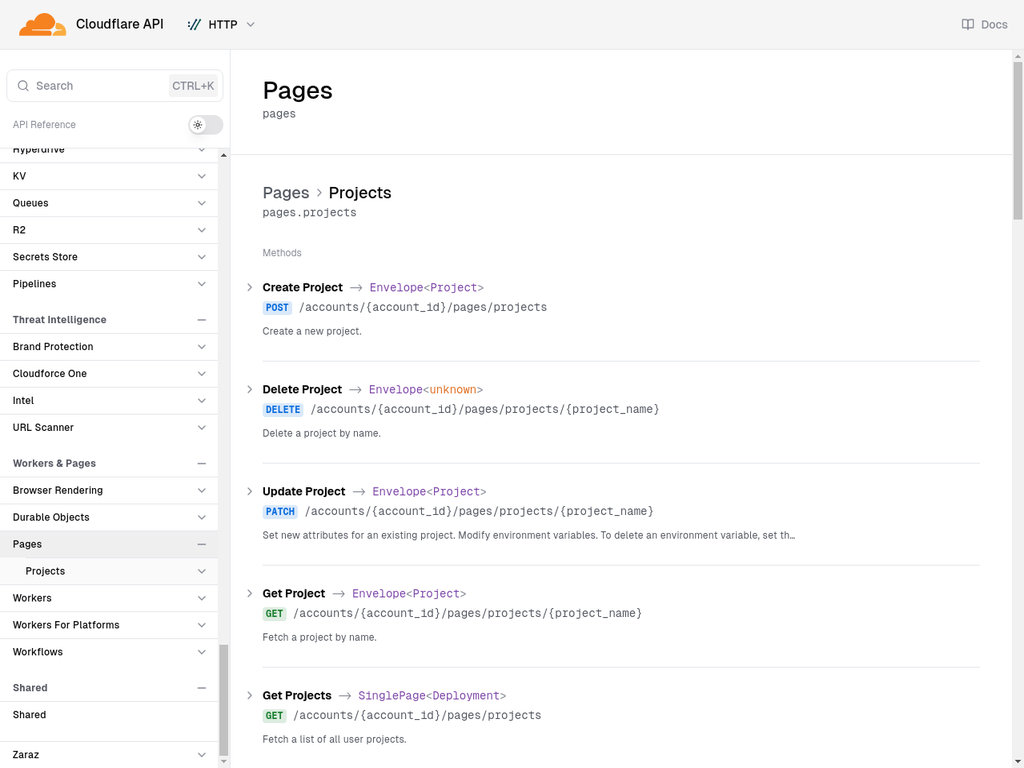Click the Docs link in header
Viewport: 1024px width, 768px height.
click(x=984, y=25)
